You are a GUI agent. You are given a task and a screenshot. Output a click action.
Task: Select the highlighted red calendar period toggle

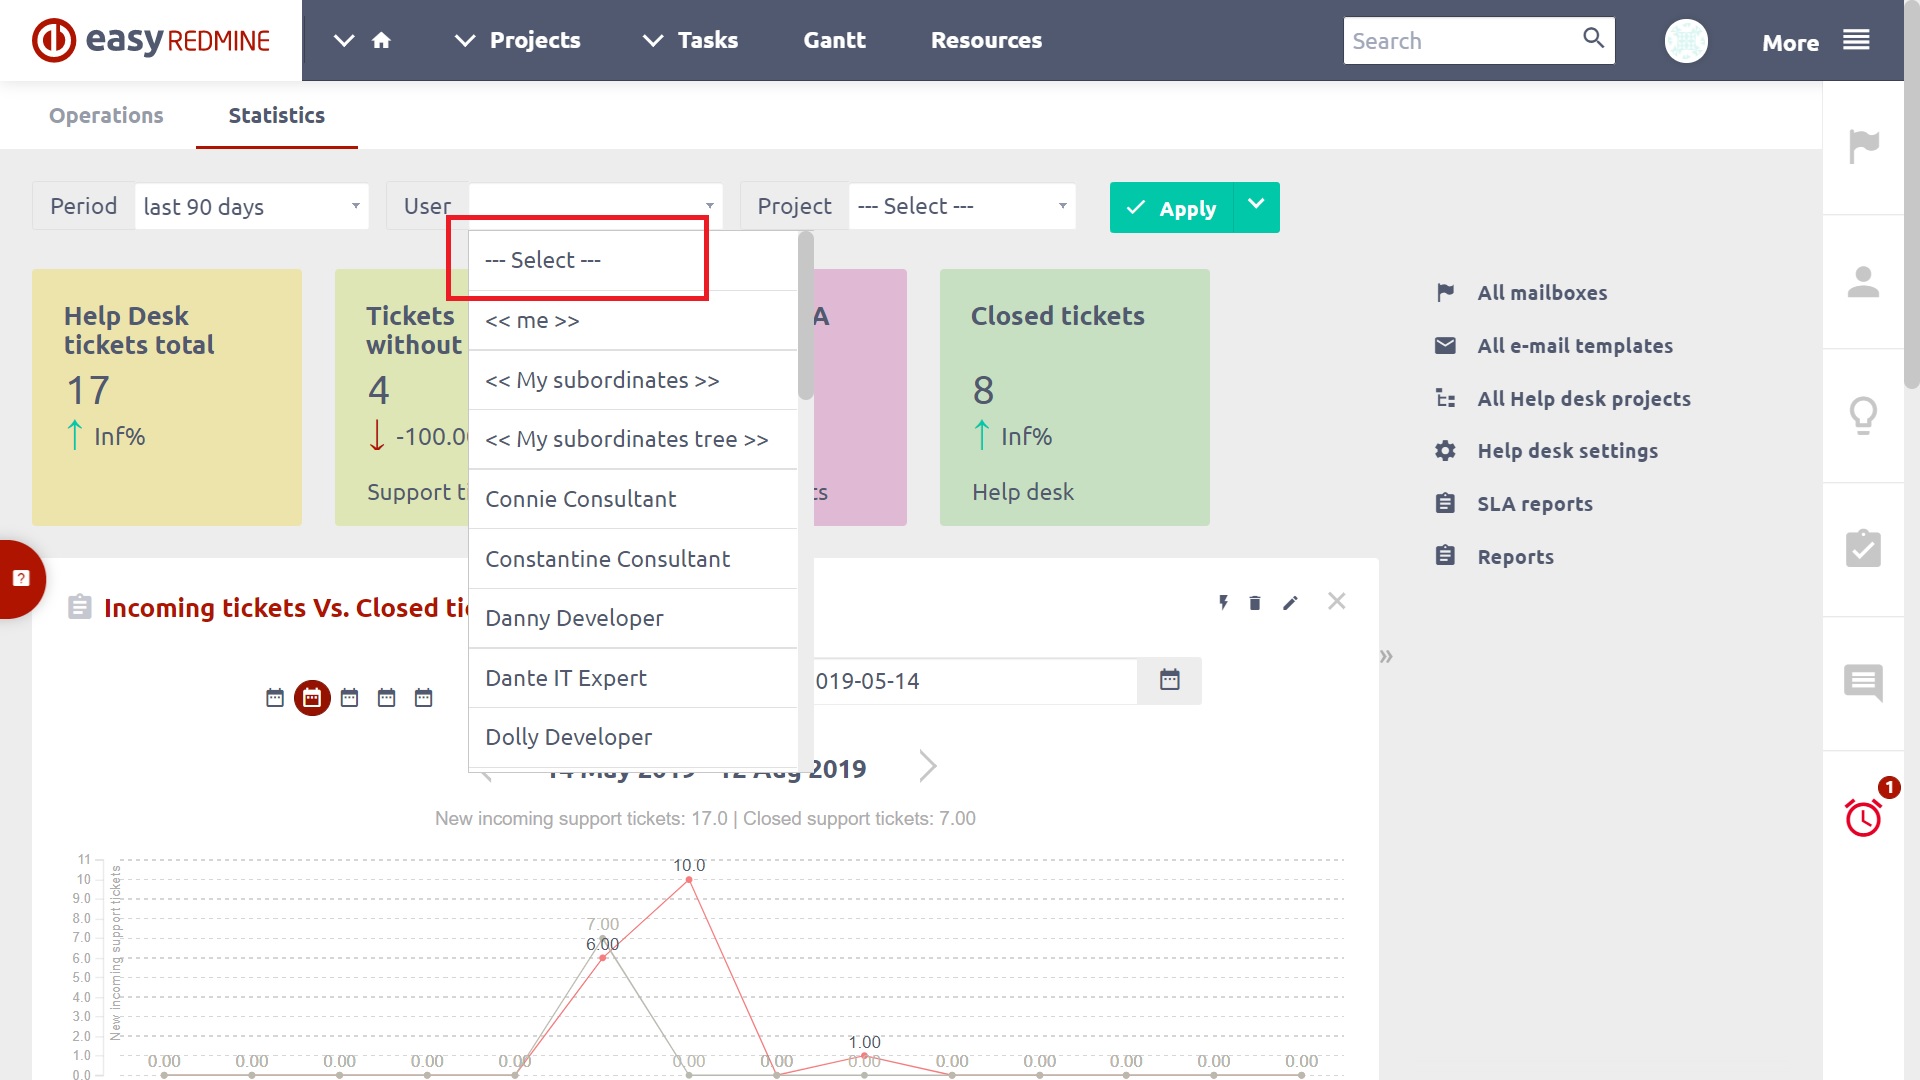312,698
